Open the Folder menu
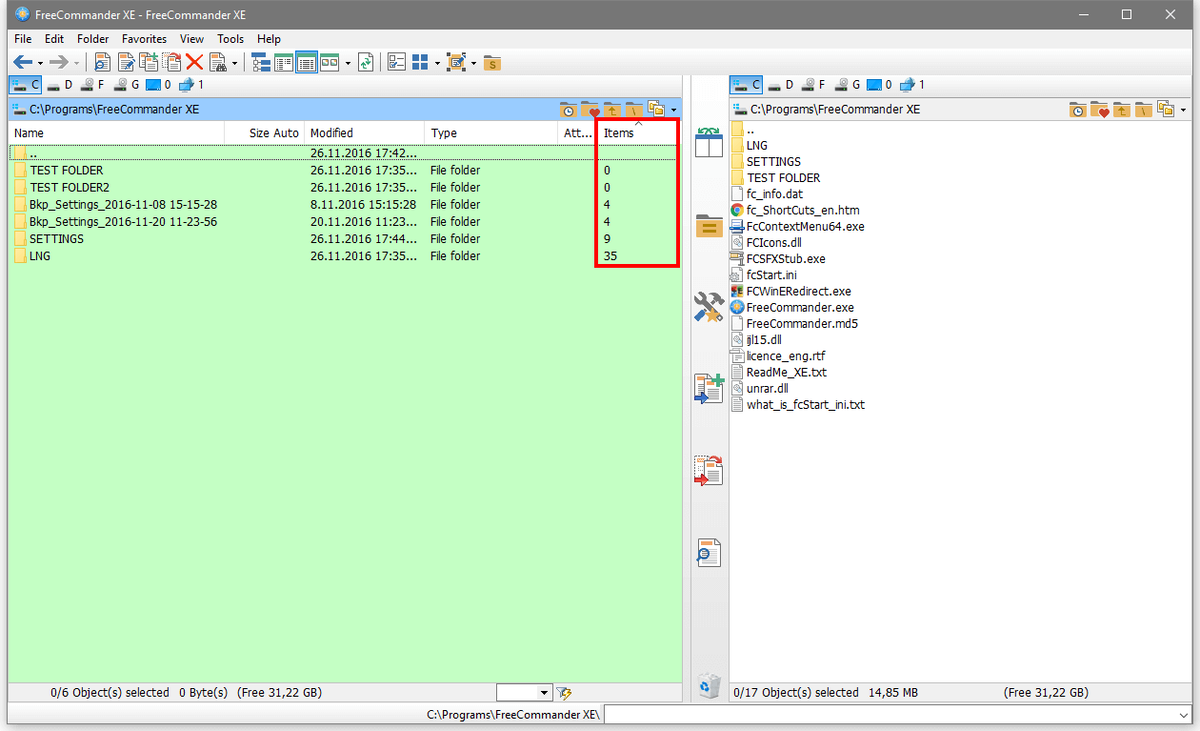Viewport: 1200px width, 731px height. (93, 39)
